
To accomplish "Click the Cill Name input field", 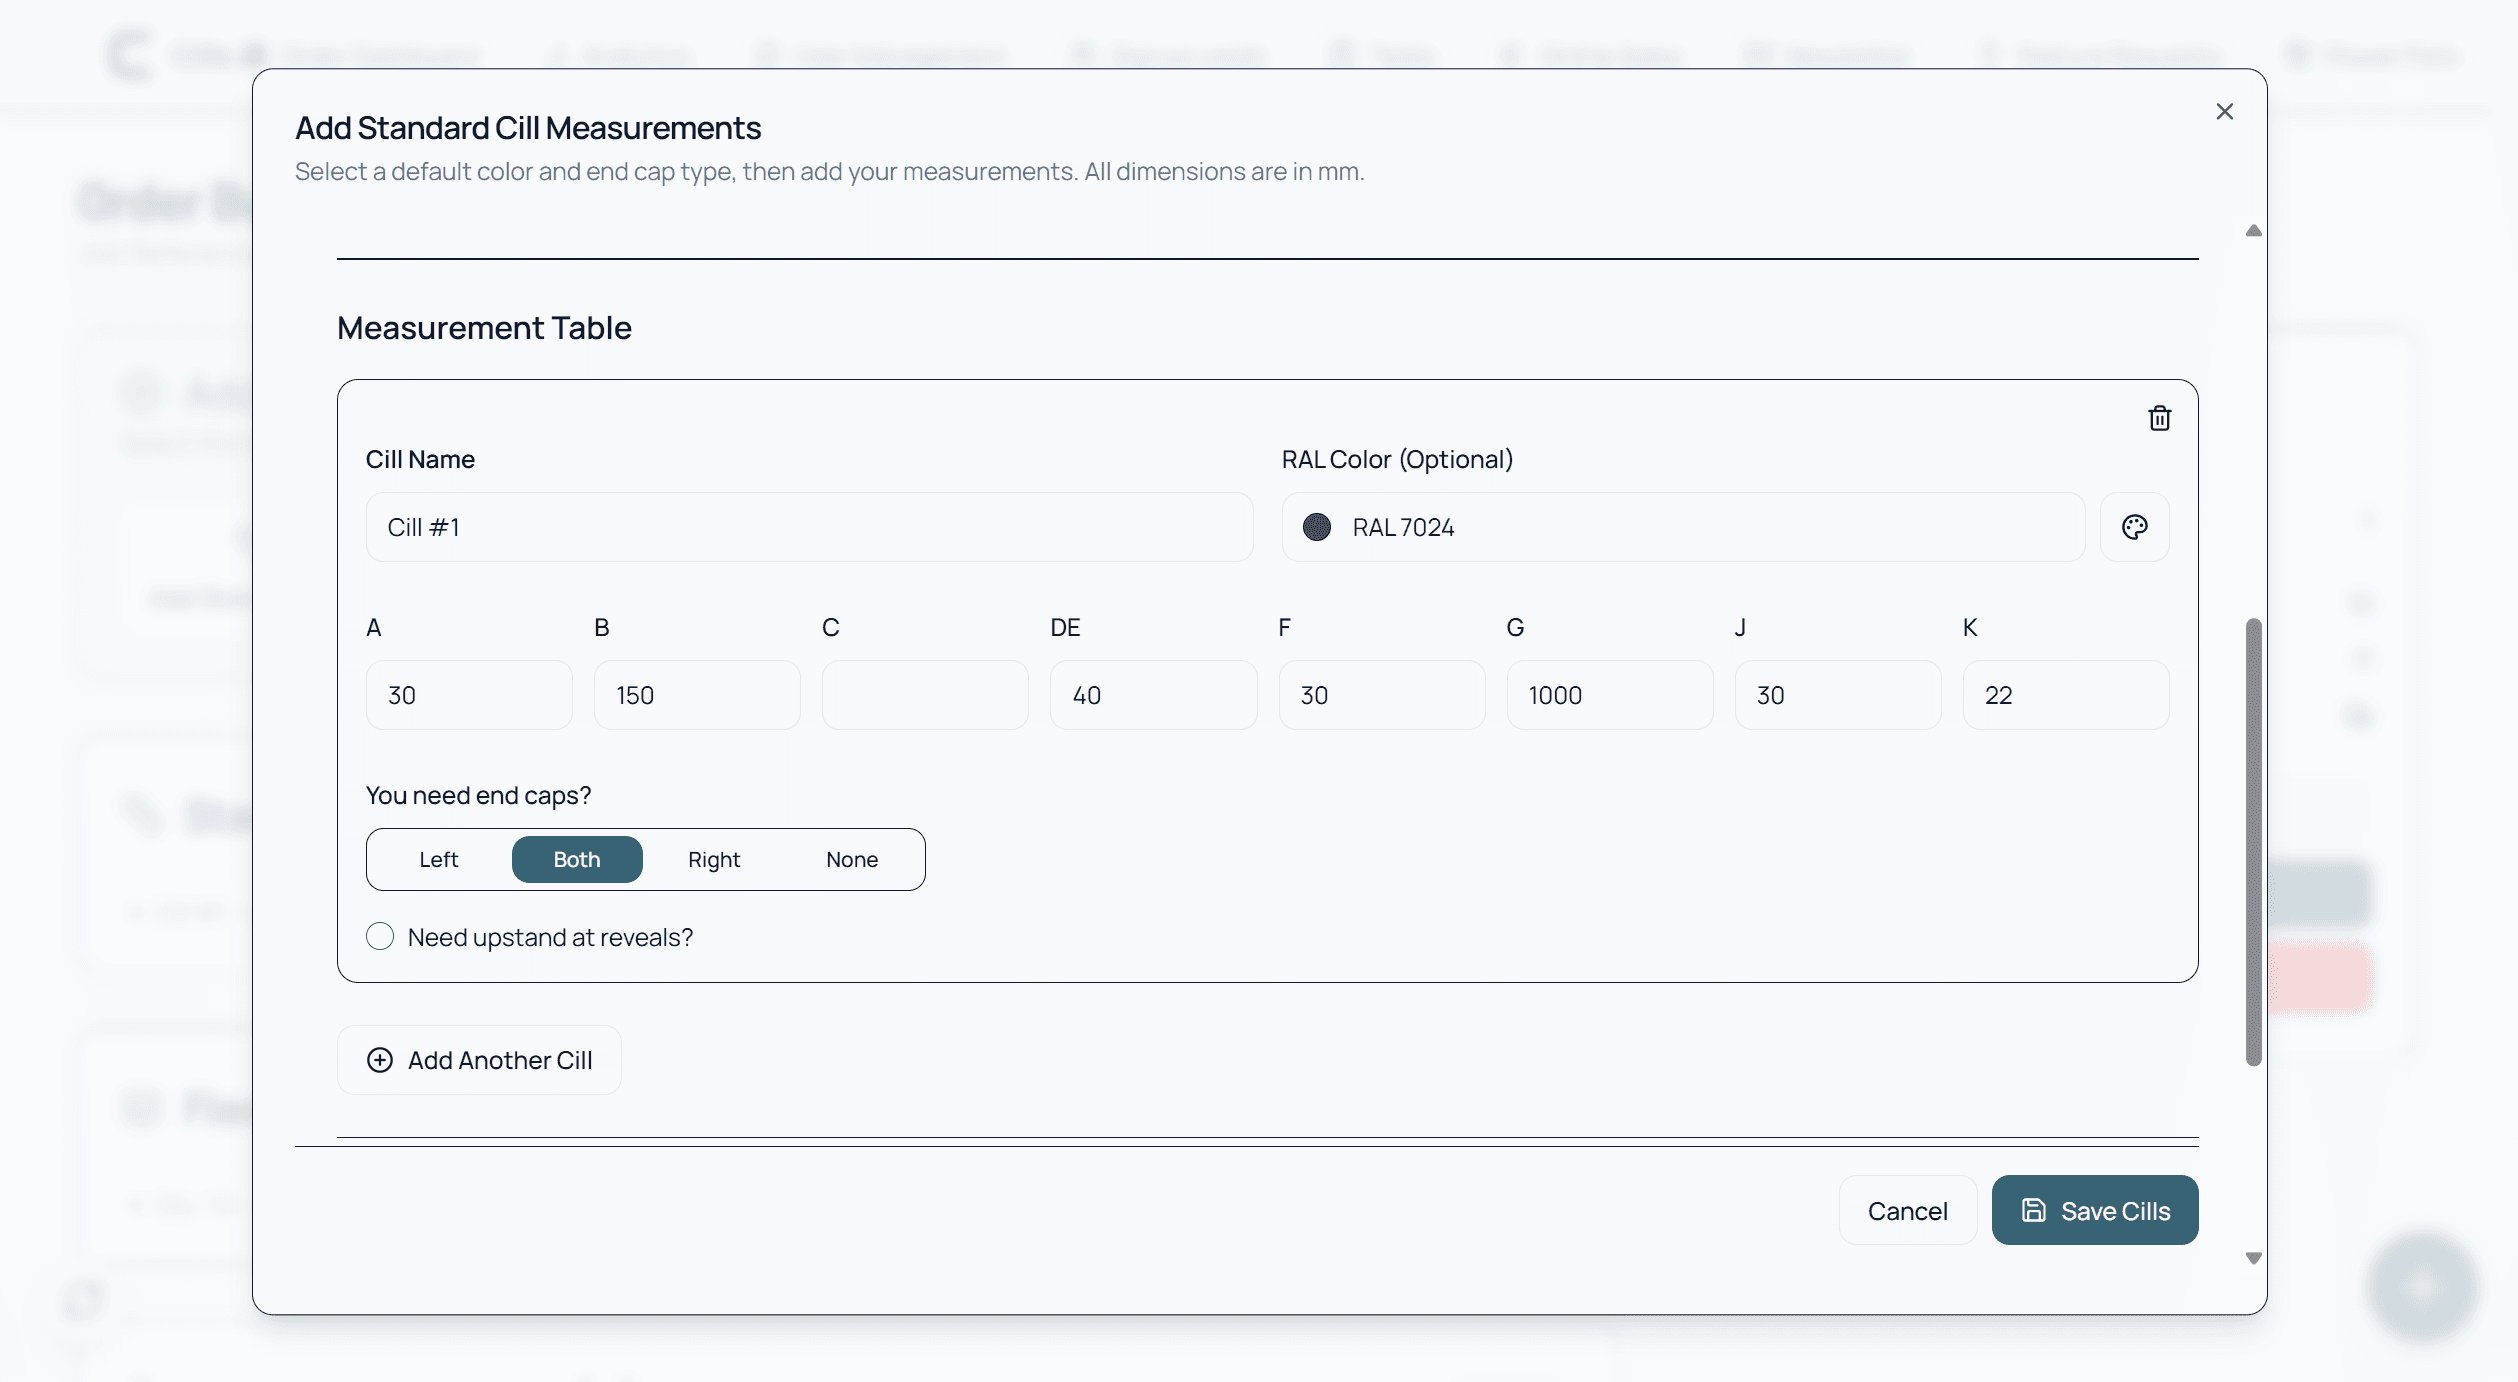I will 808,527.
